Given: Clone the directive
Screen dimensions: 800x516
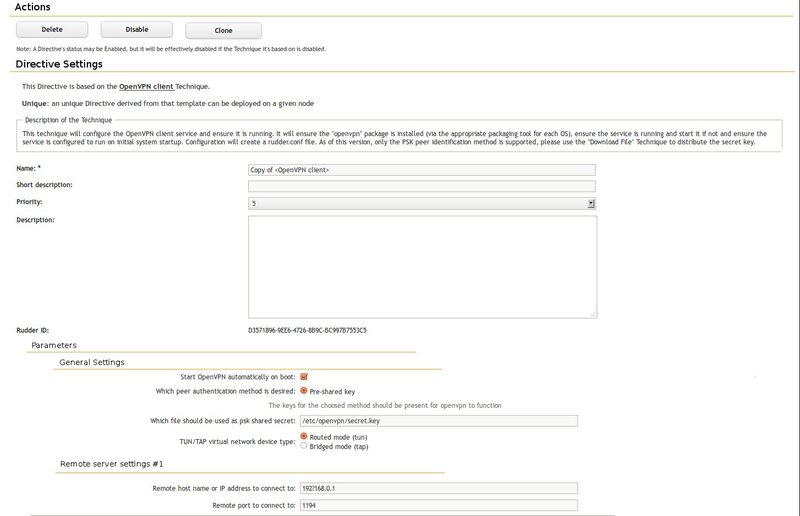Looking at the screenshot, I should click(x=223, y=31).
